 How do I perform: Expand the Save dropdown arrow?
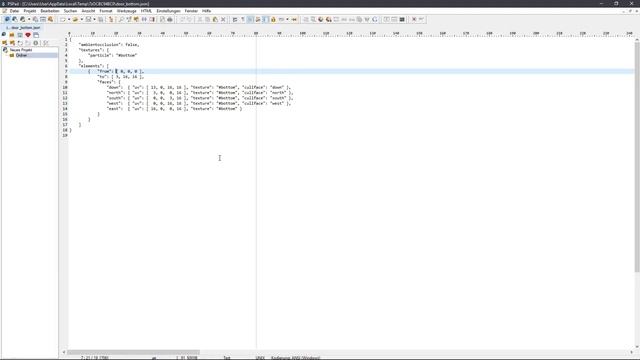coord(94,19)
